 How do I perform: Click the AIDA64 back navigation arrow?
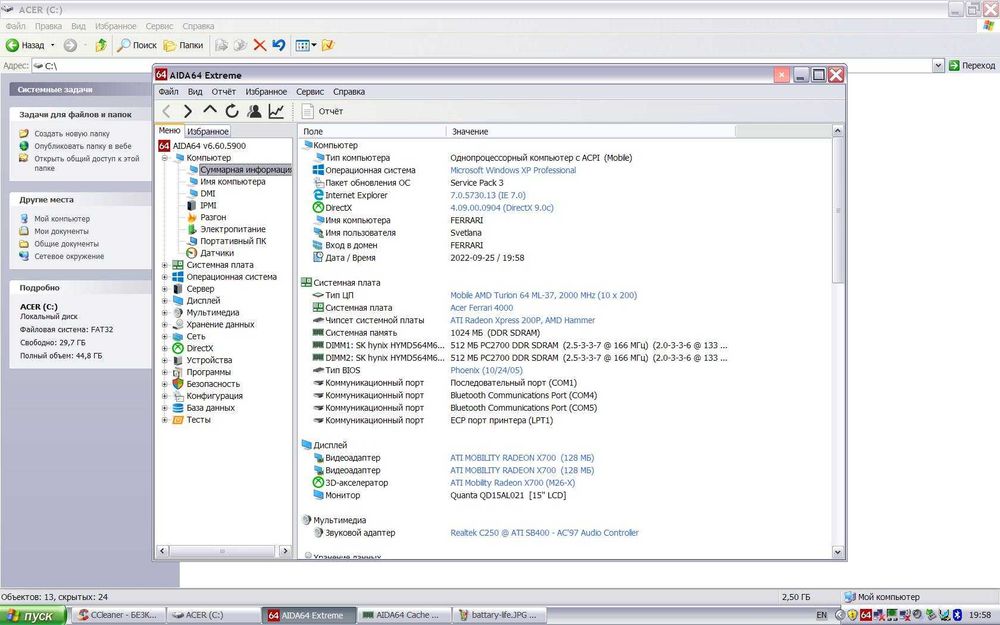166,111
